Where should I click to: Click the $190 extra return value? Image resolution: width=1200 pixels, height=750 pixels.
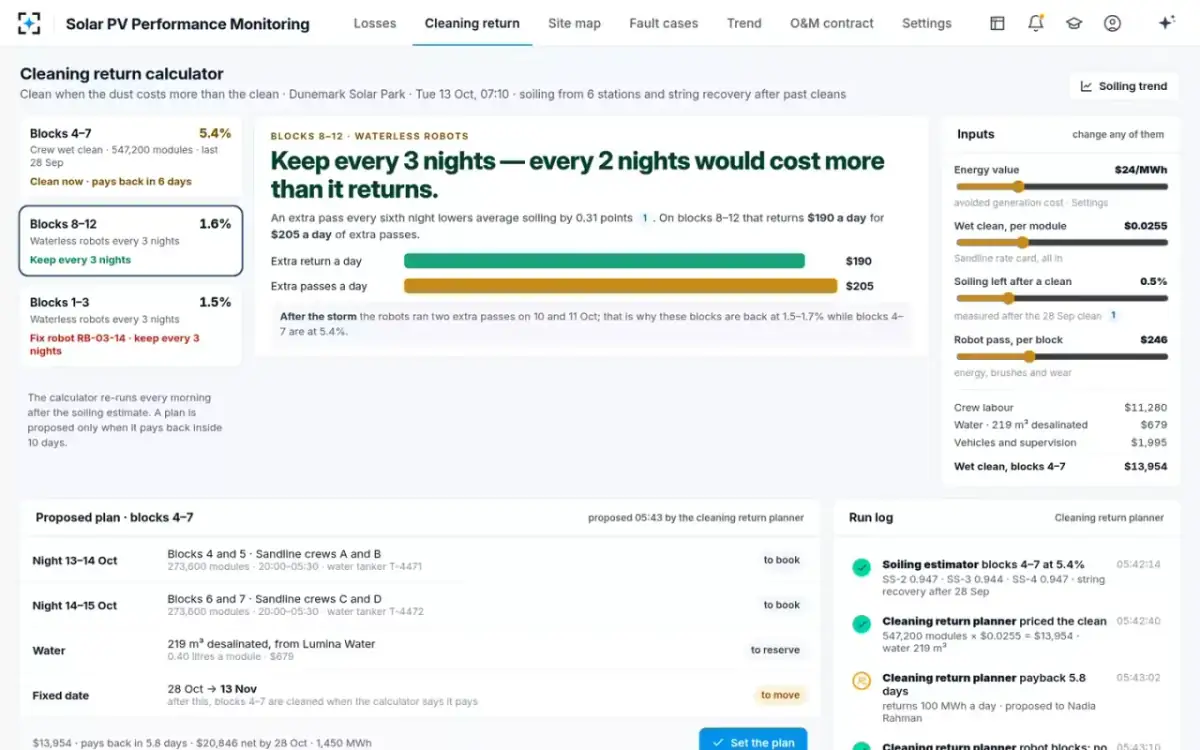coord(859,261)
